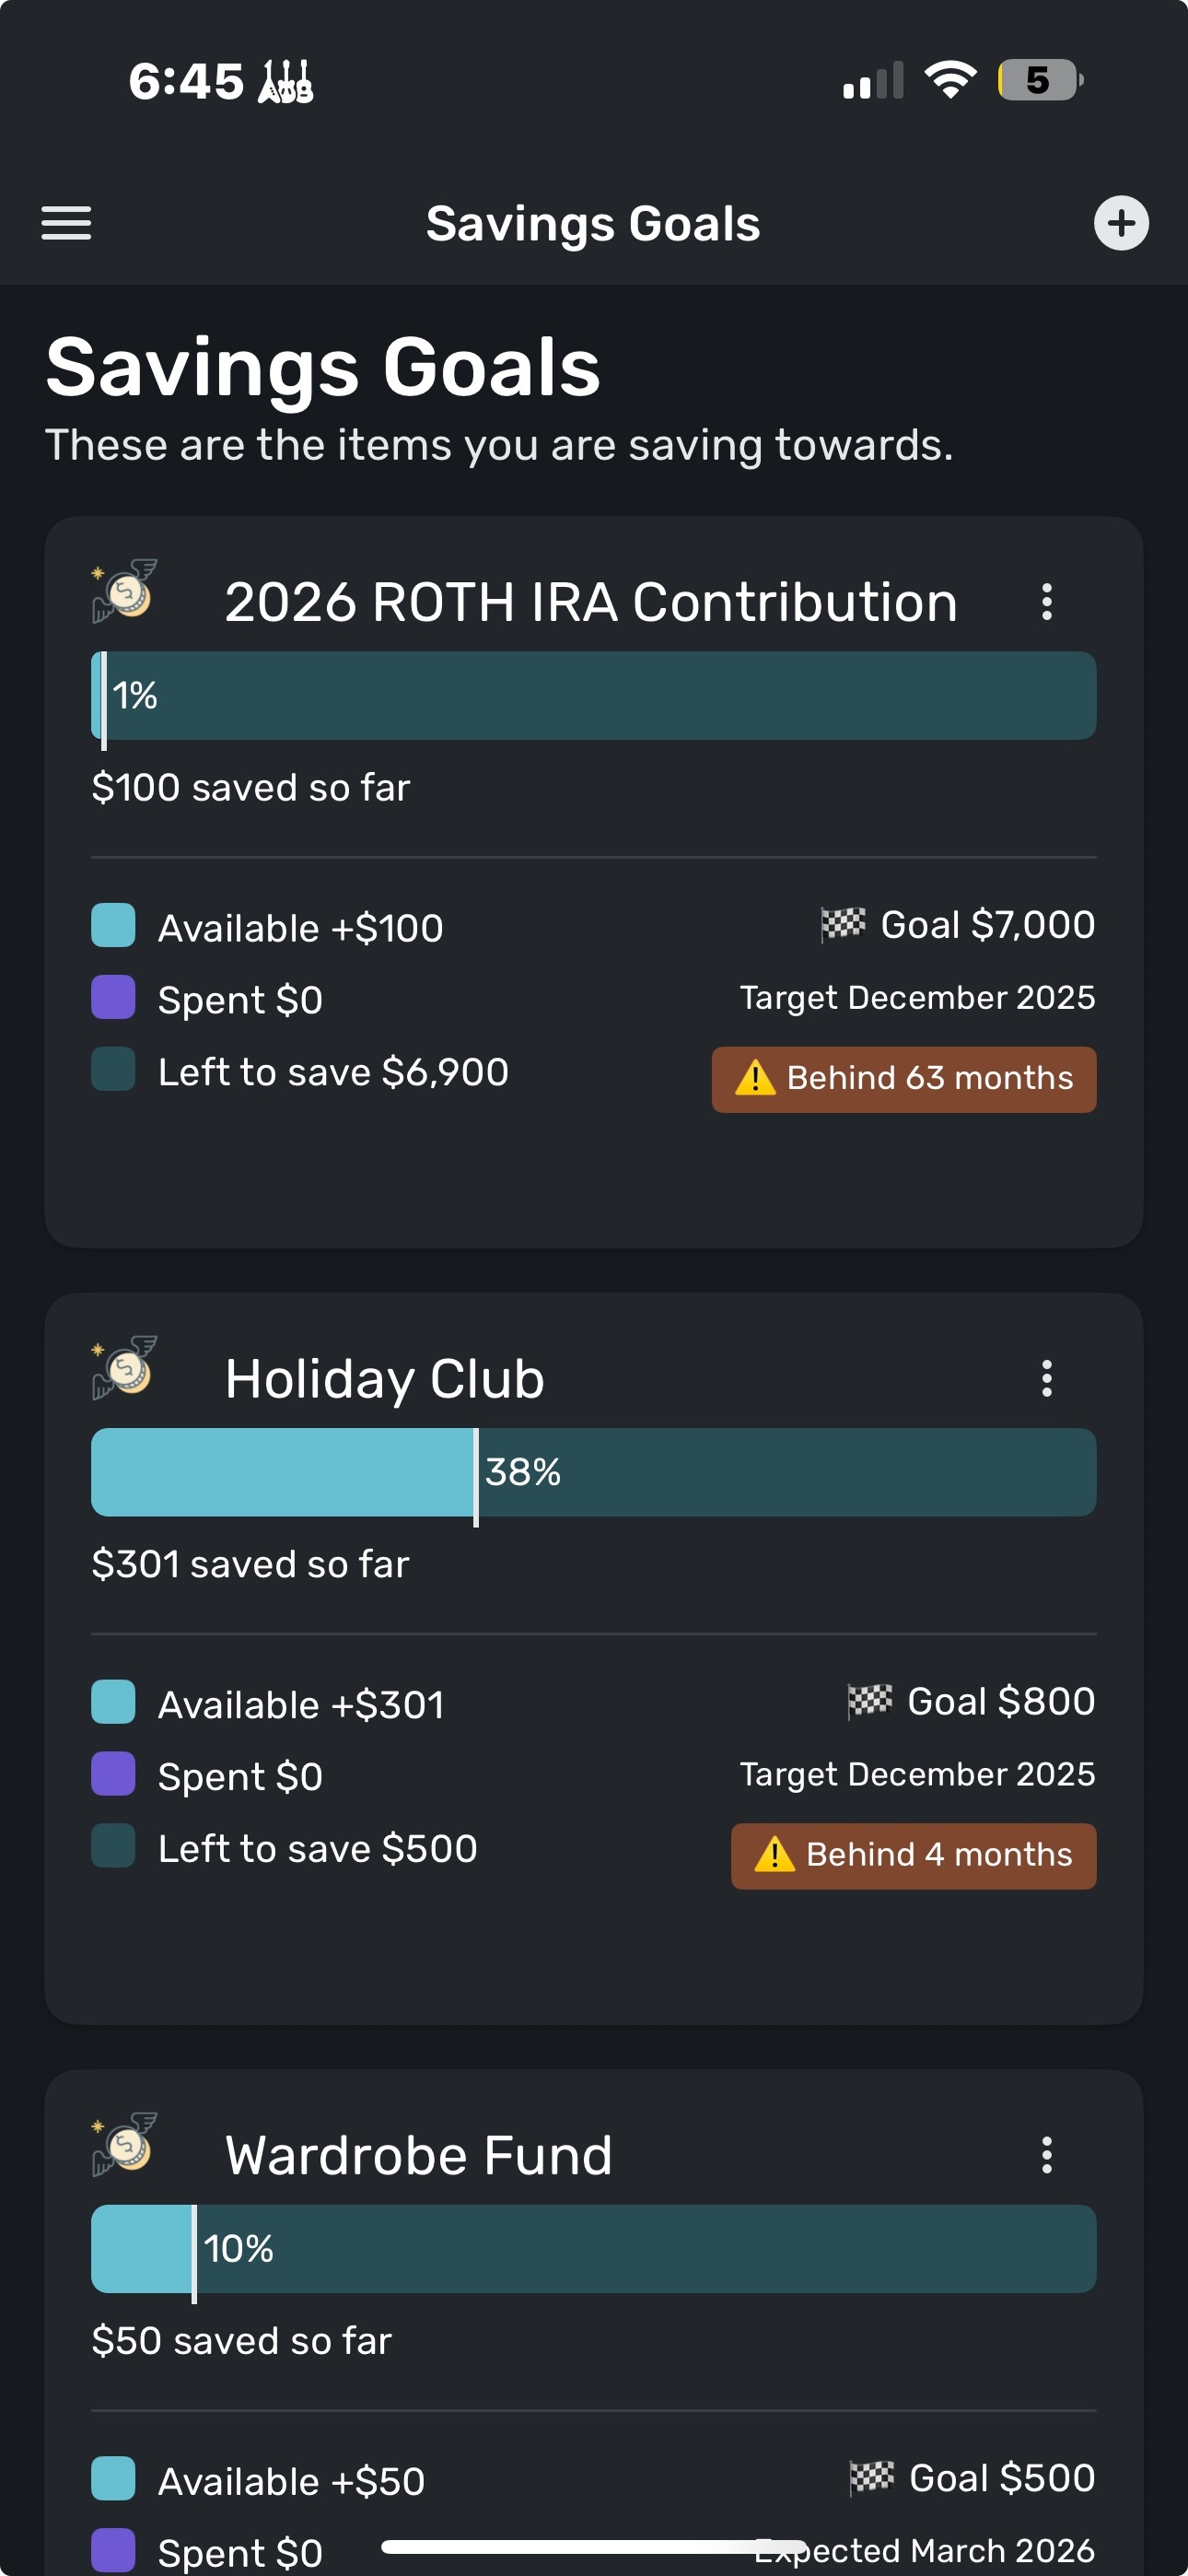
Task: Tap the Wi-Fi status icon
Action: tap(949, 80)
